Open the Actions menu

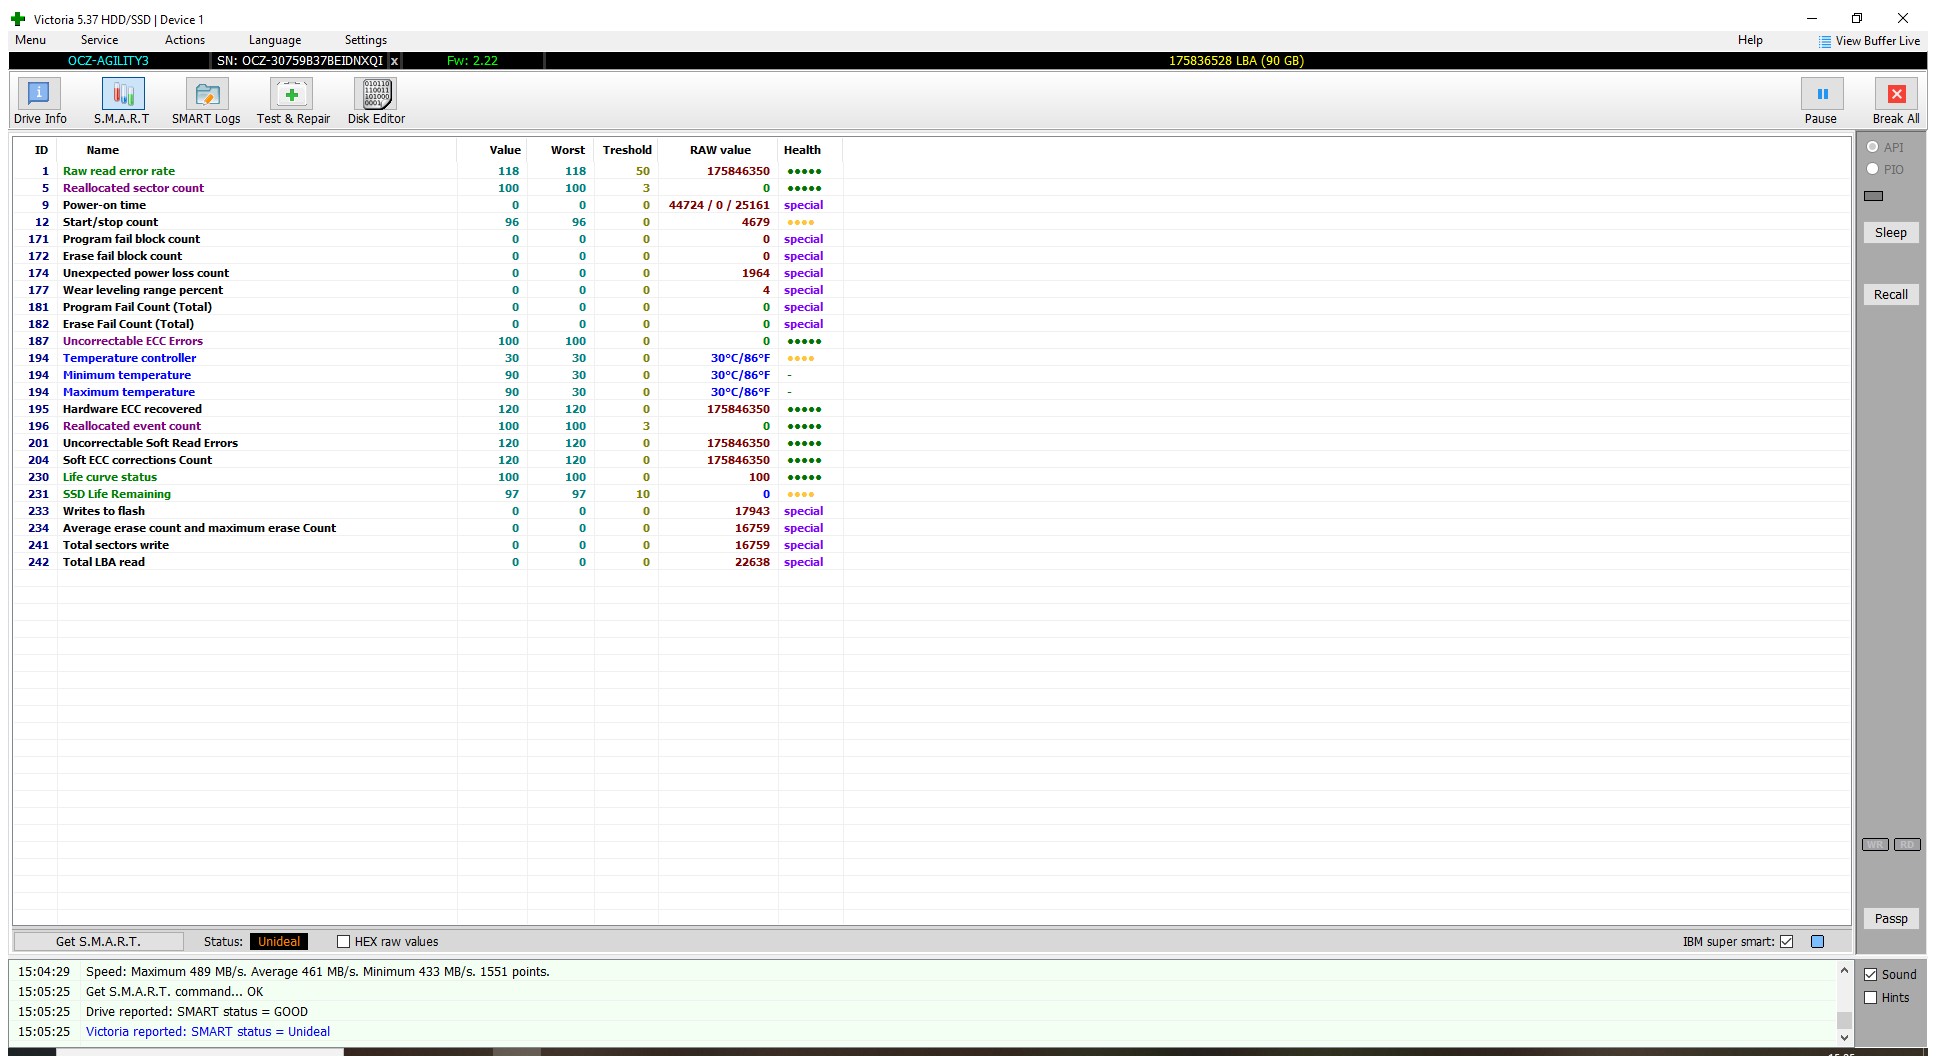185,40
